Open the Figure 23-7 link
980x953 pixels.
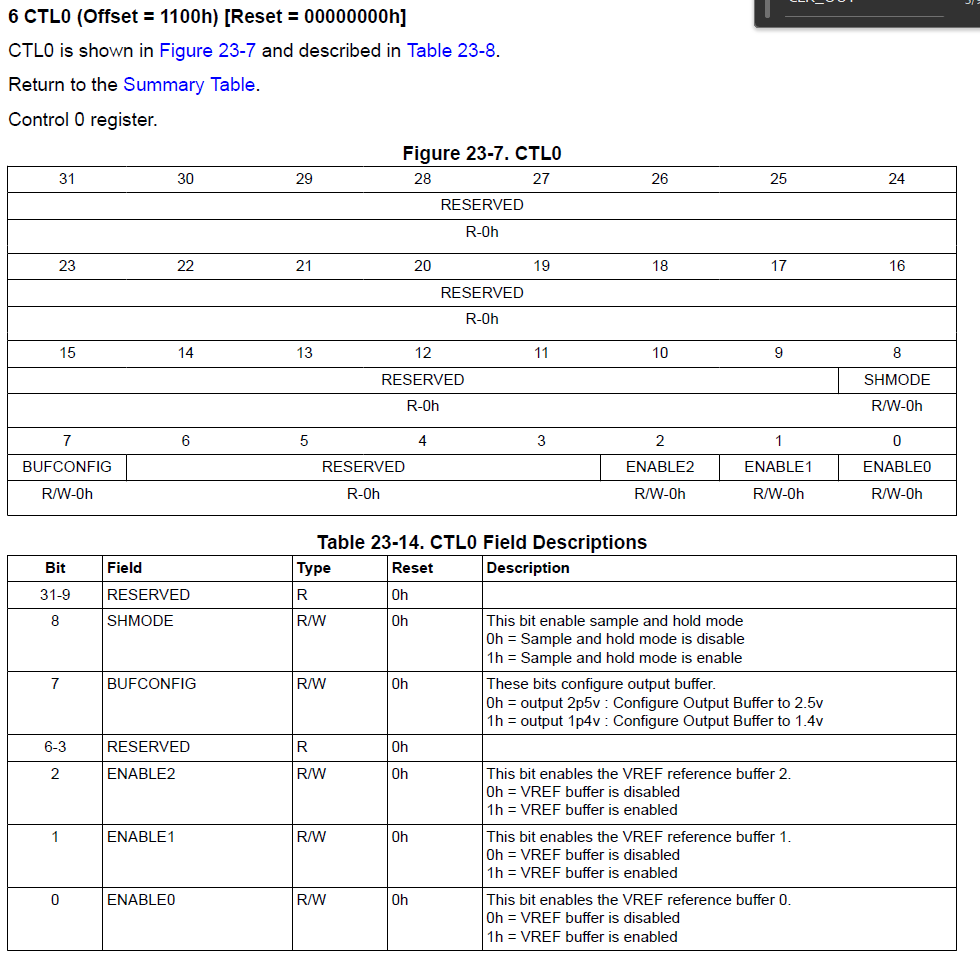207,51
